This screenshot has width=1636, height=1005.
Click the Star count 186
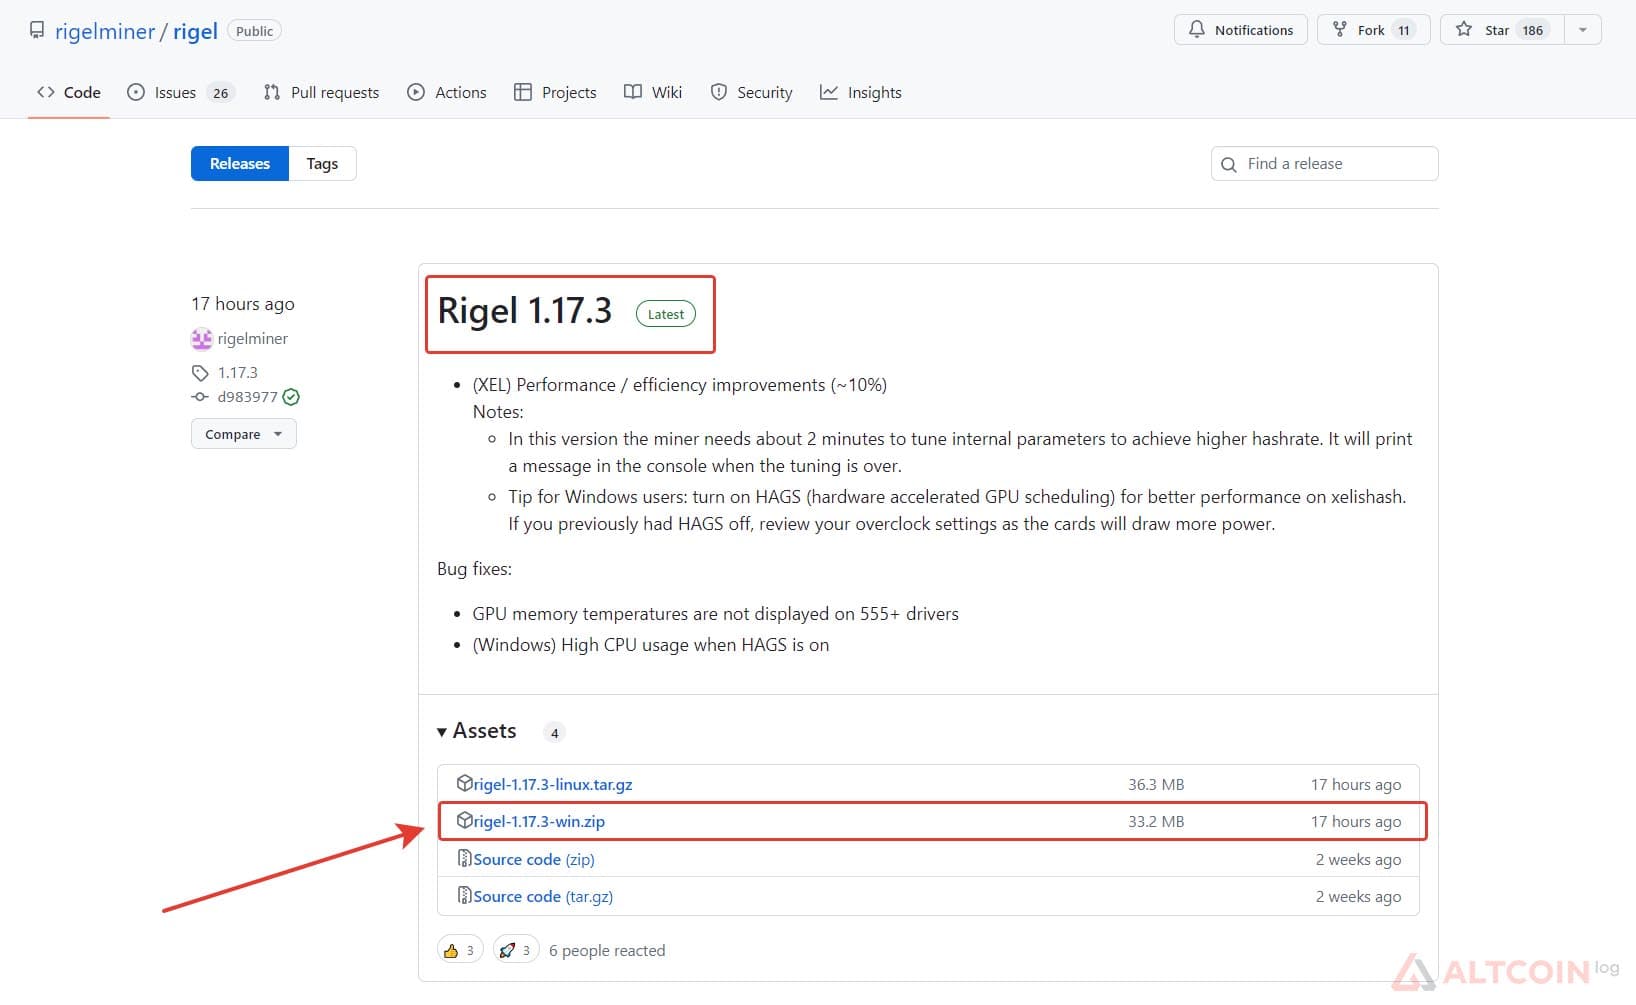click(x=1532, y=30)
